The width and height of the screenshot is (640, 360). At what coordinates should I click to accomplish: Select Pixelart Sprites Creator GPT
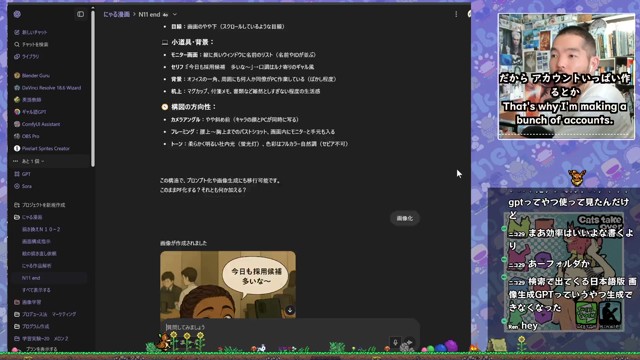[42, 149]
